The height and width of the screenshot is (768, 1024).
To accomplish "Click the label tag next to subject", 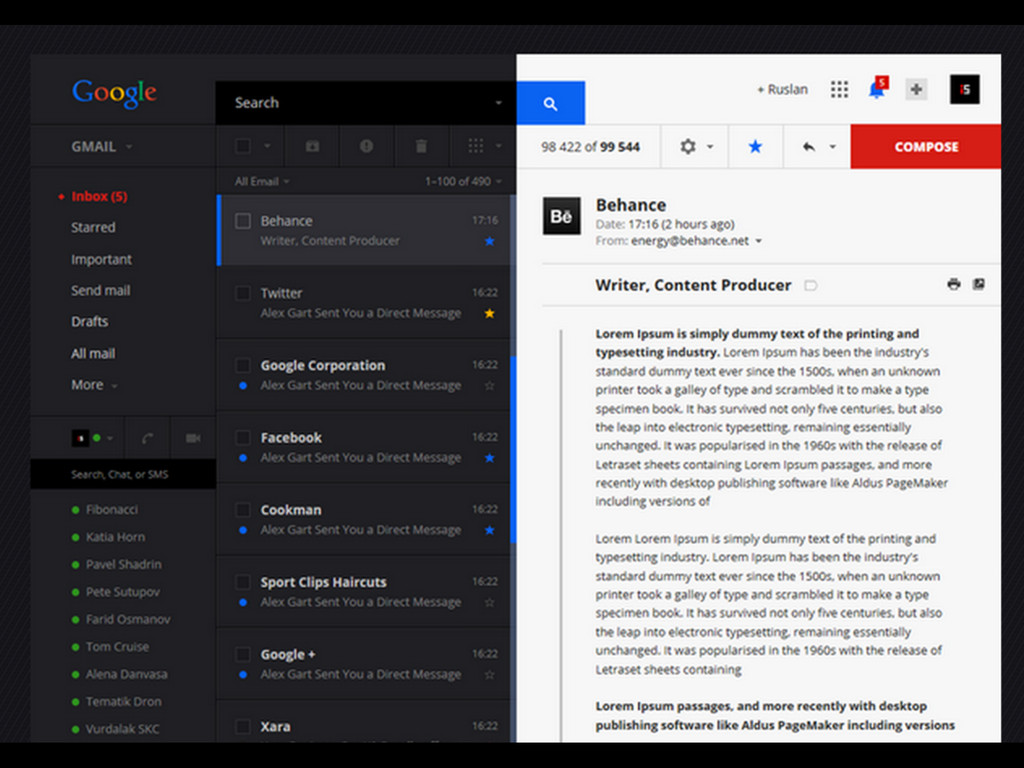I will (810, 285).
